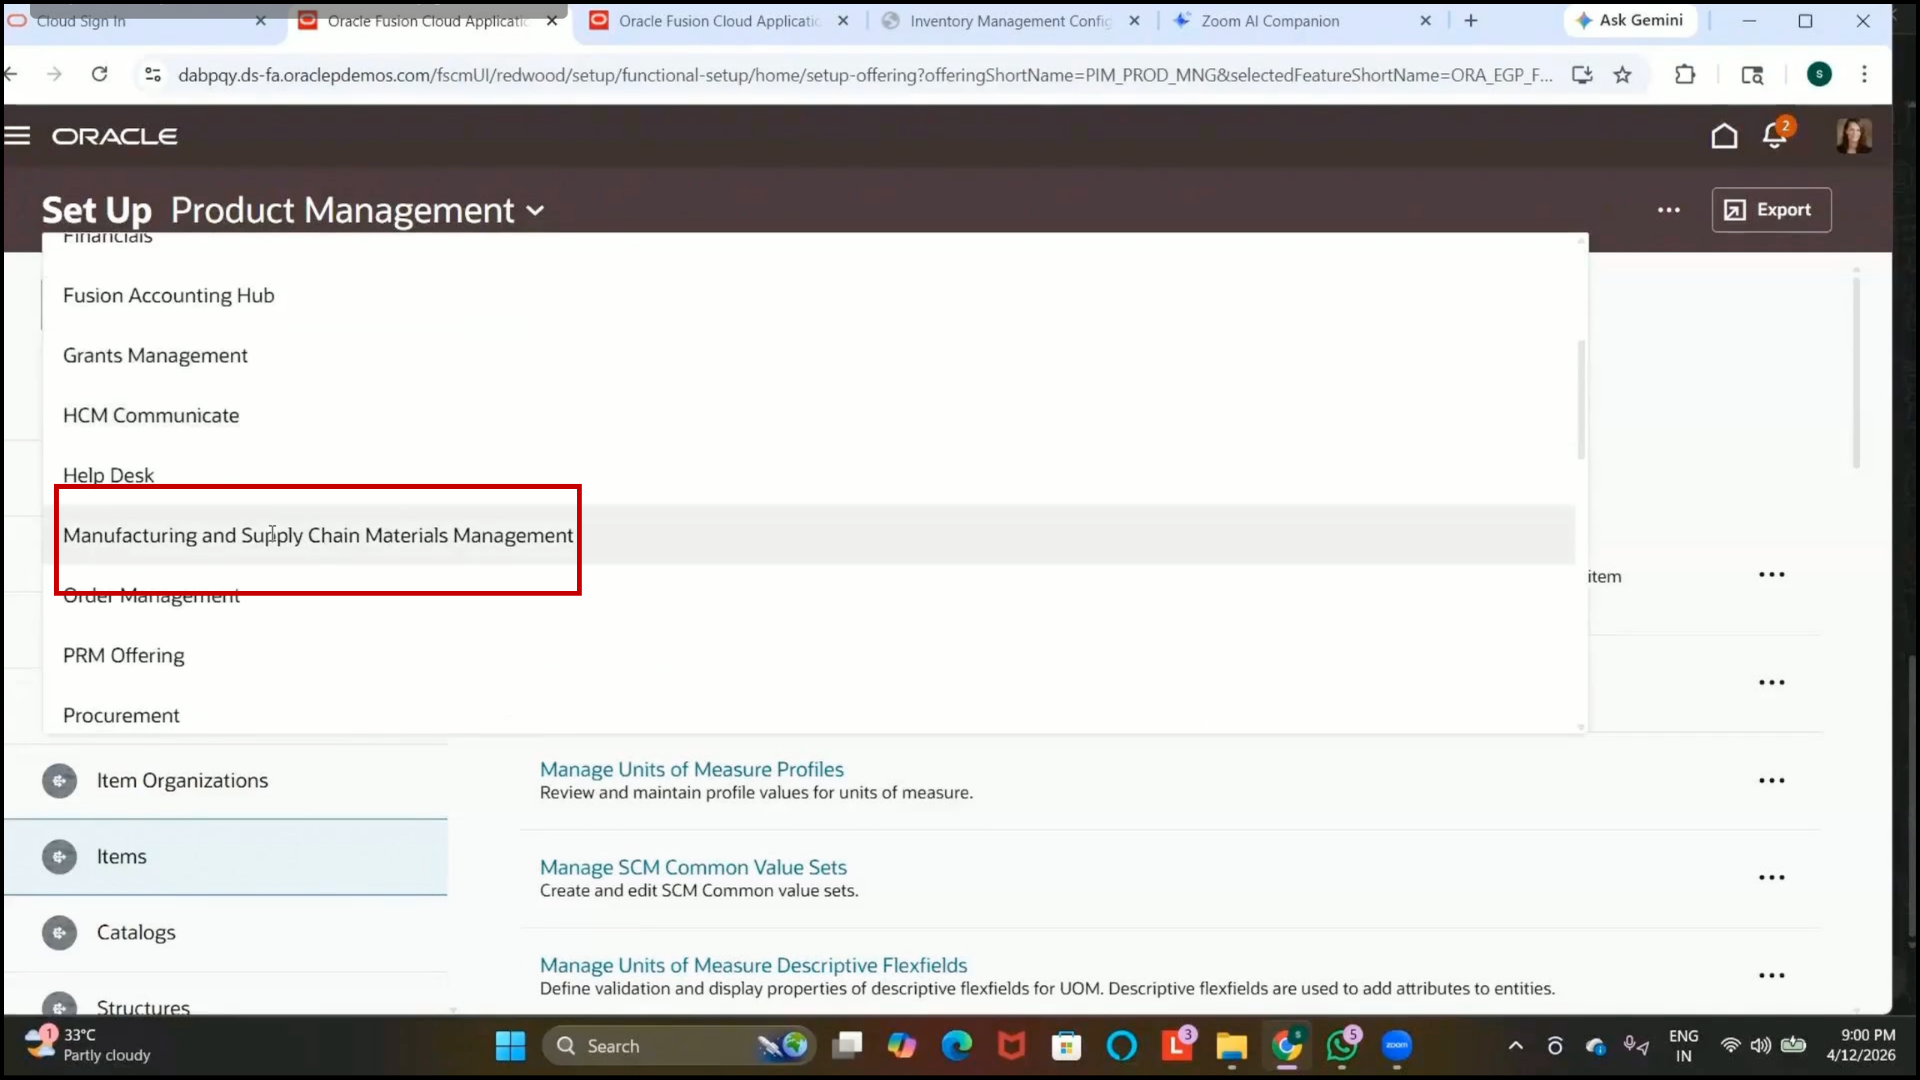Viewport: 1920px width, 1080px height.
Task: Open File Explorer from taskbar
Action: click(1232, 1046)
